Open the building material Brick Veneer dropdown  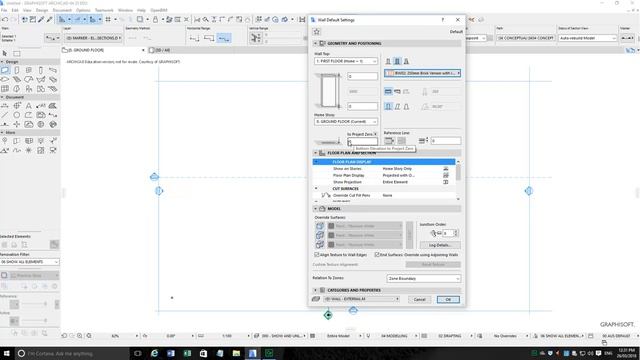click(x=422, y=73)
